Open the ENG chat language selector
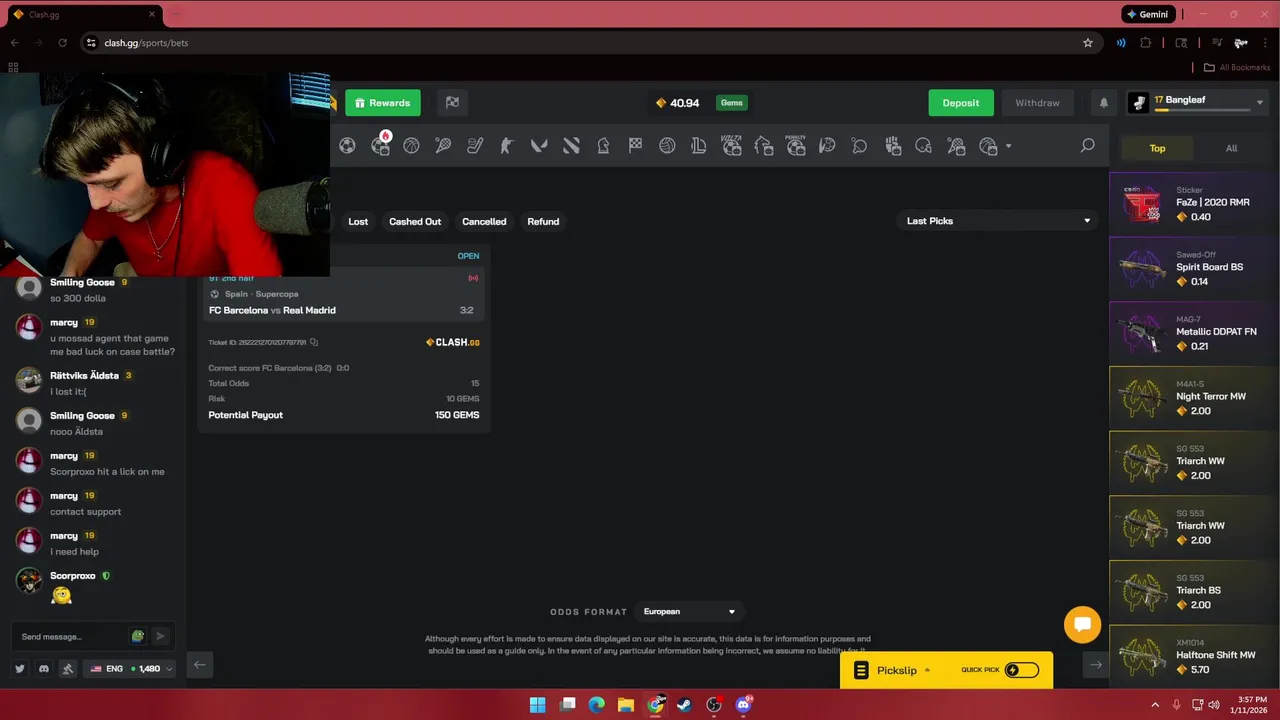Viewport: 1280px width, 720px height. point(130,668)
